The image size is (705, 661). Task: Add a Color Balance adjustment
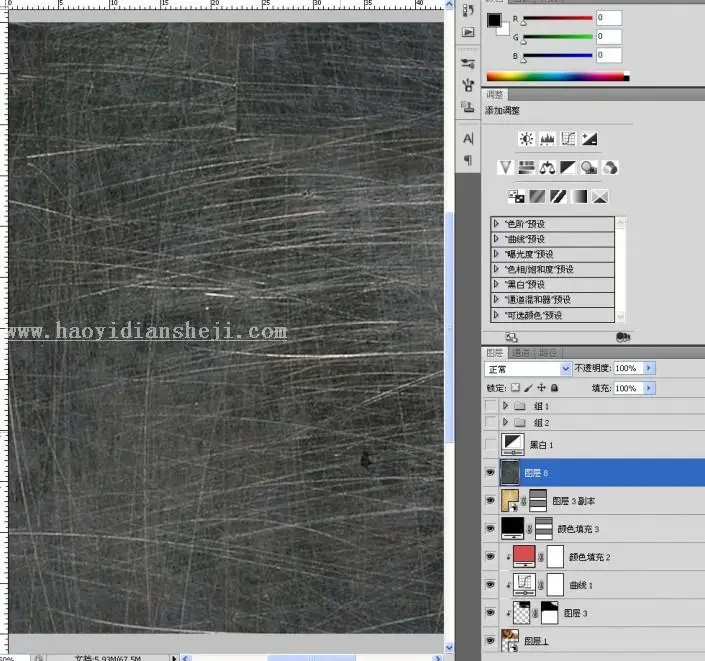pos(547,168)
